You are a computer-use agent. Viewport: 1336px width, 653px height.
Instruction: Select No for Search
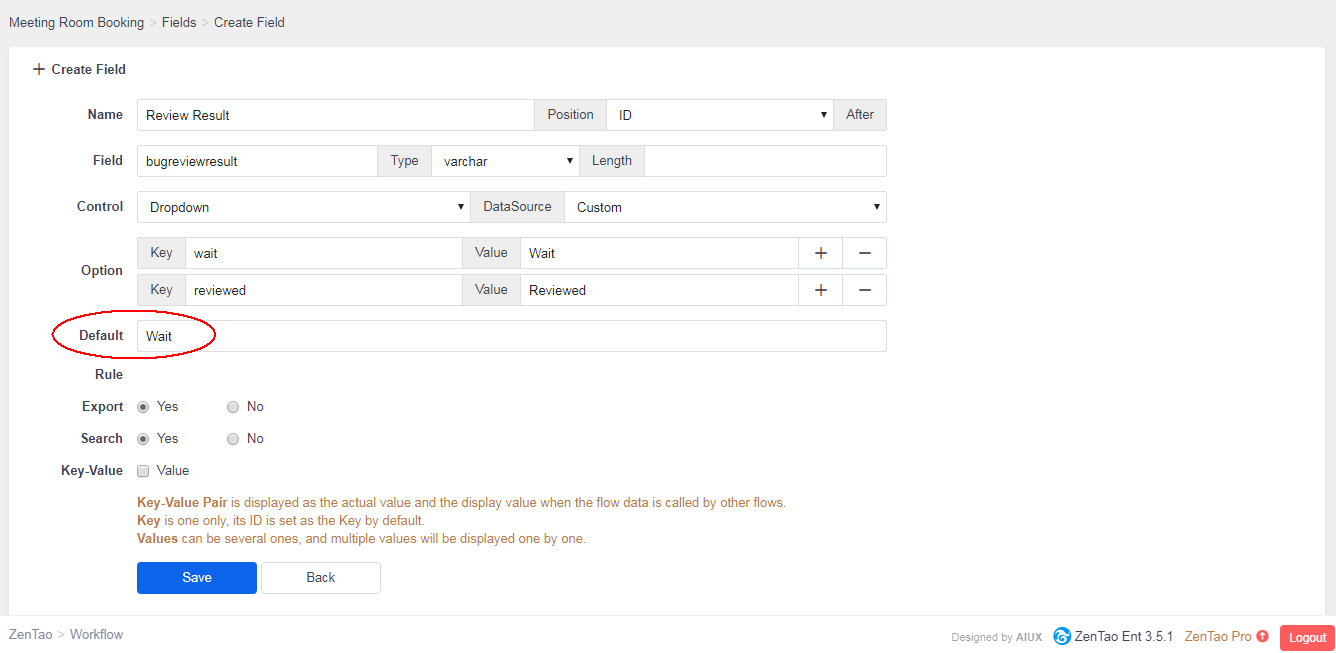click(x=233, y=439)
